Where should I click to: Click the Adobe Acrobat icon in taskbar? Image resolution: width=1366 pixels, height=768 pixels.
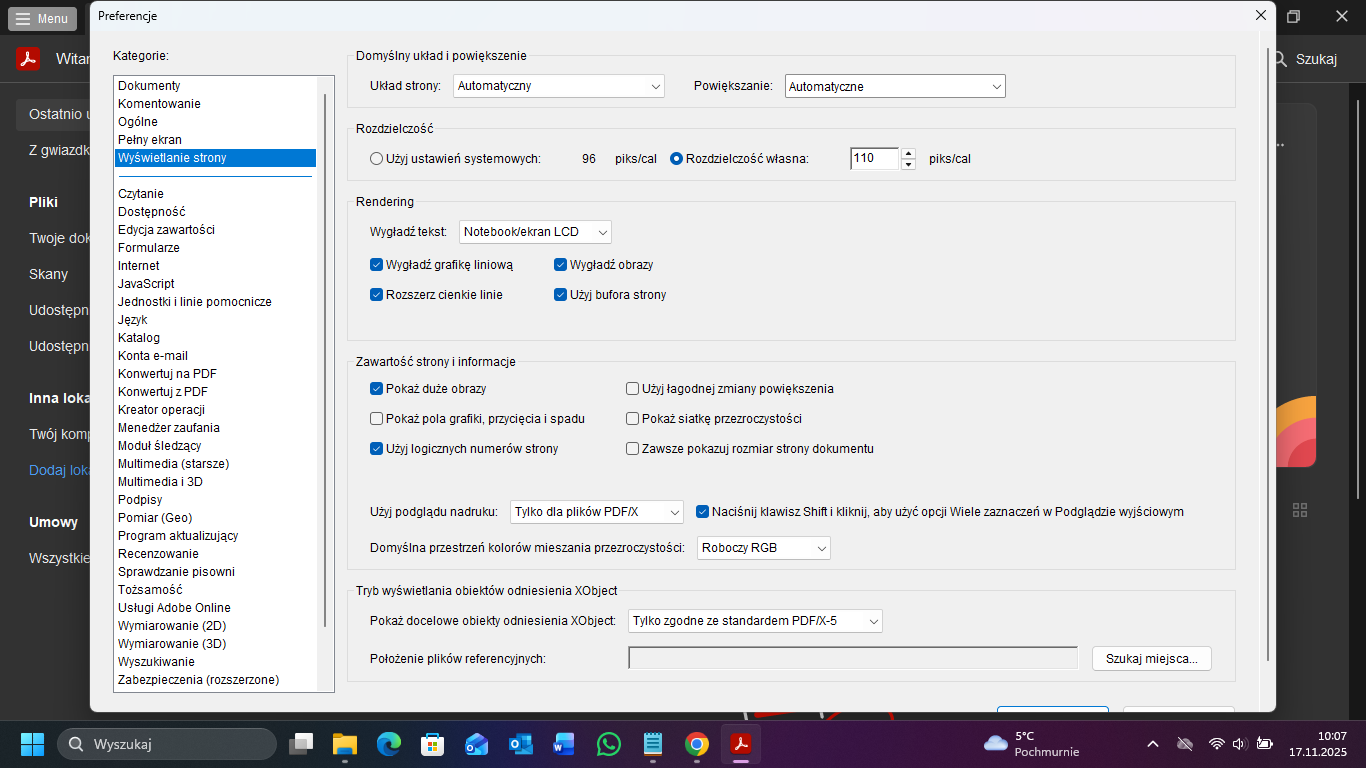point(741,744)
